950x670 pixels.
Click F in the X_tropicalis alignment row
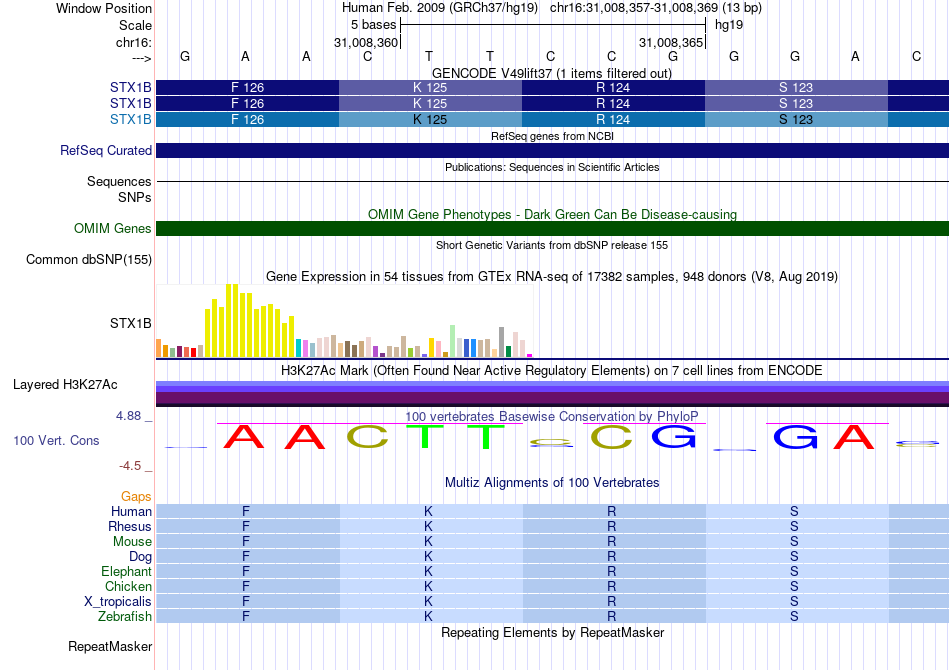(246, 602)
